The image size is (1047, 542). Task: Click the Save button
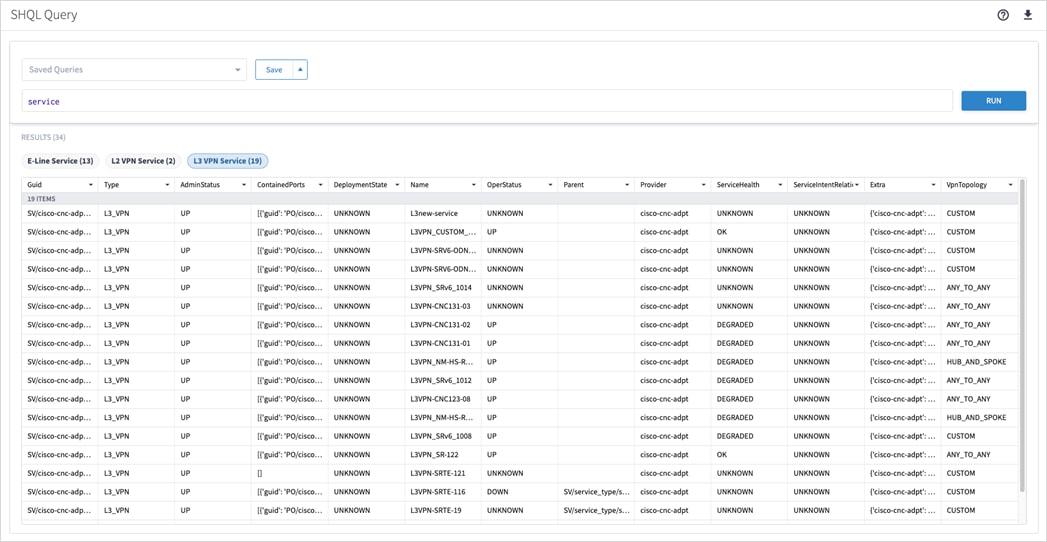pyautogui.click(x=274, y=69)
